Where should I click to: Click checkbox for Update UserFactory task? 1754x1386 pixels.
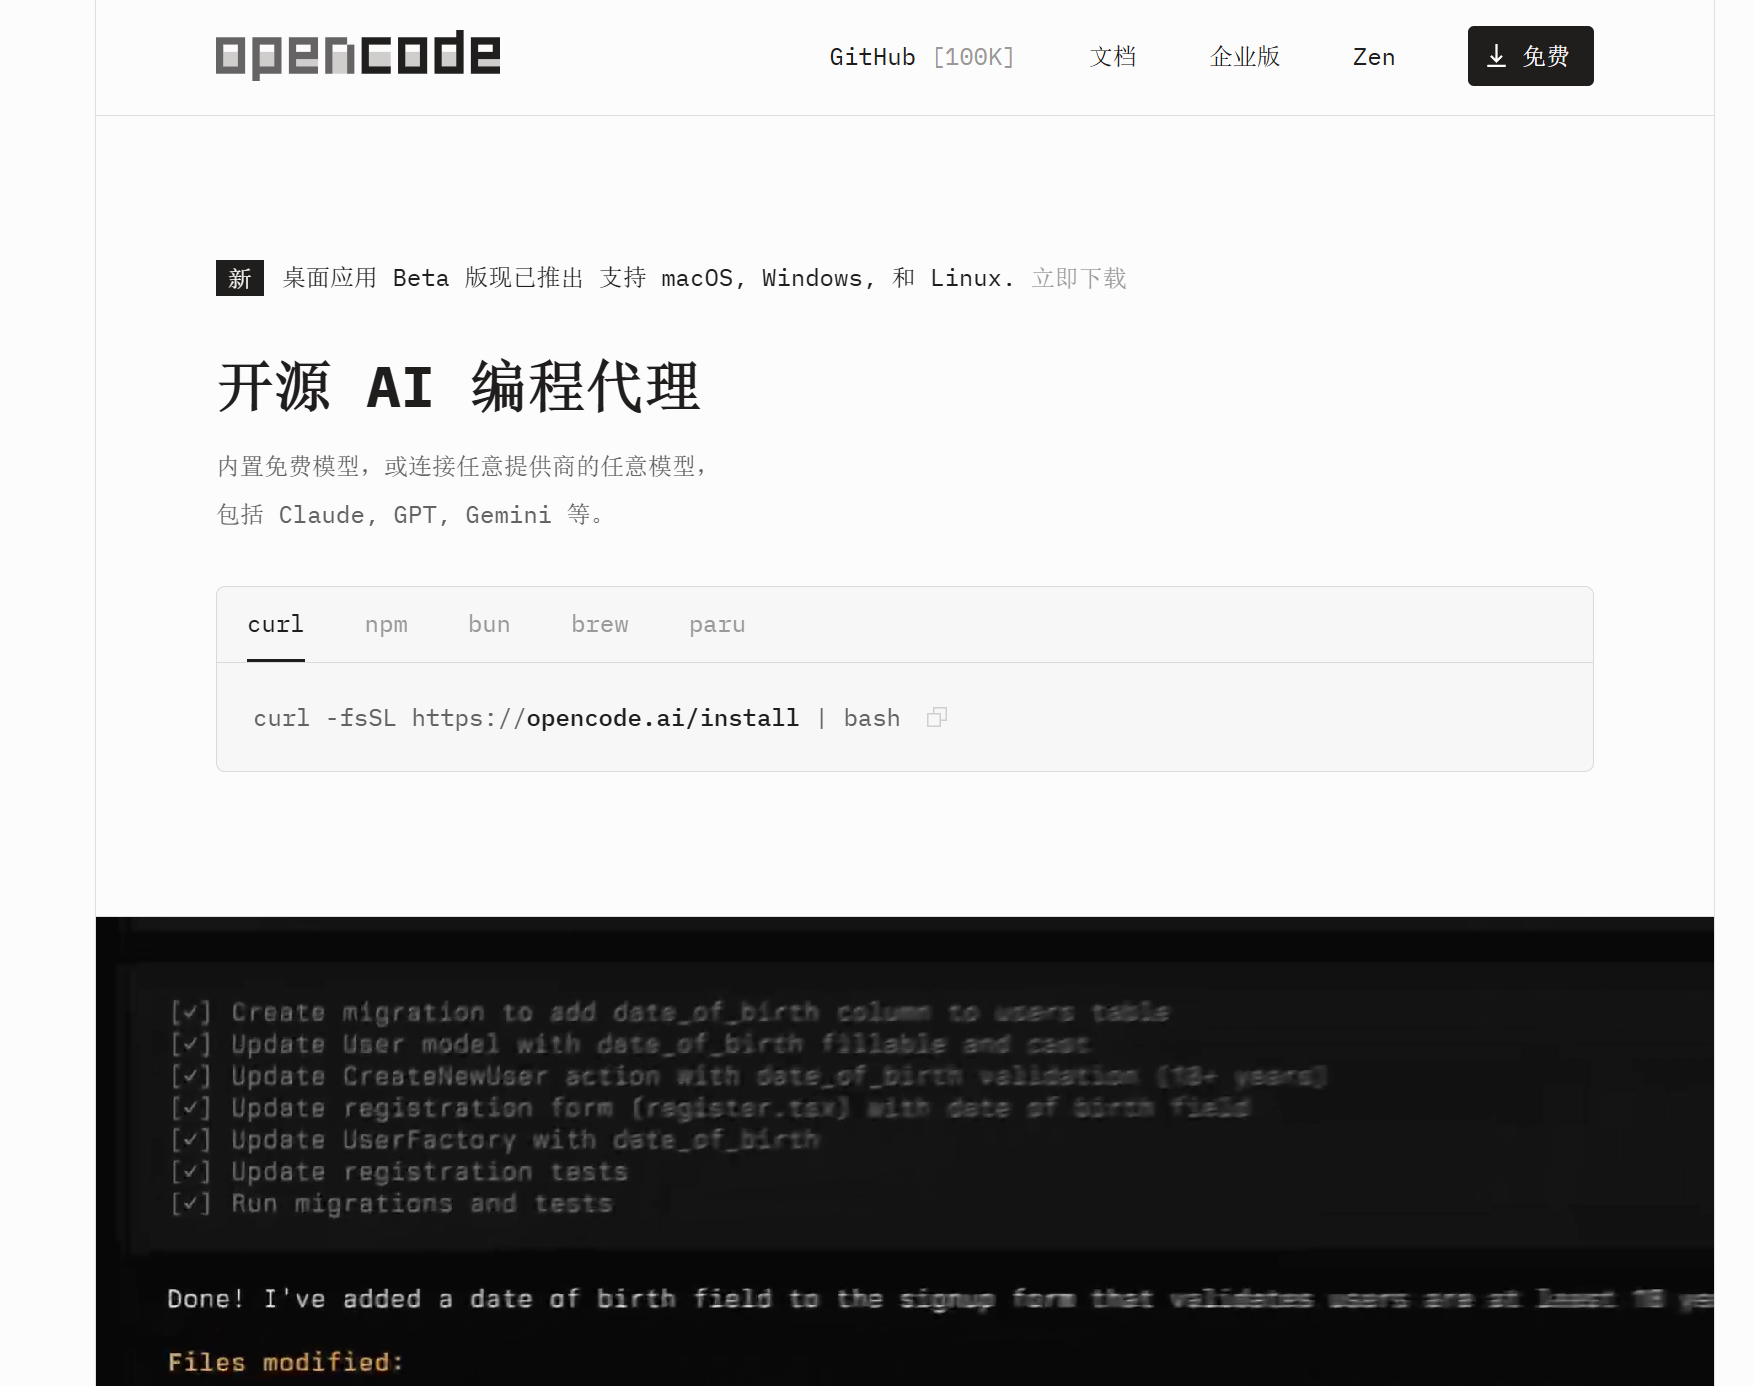(x=190, y=1140)
